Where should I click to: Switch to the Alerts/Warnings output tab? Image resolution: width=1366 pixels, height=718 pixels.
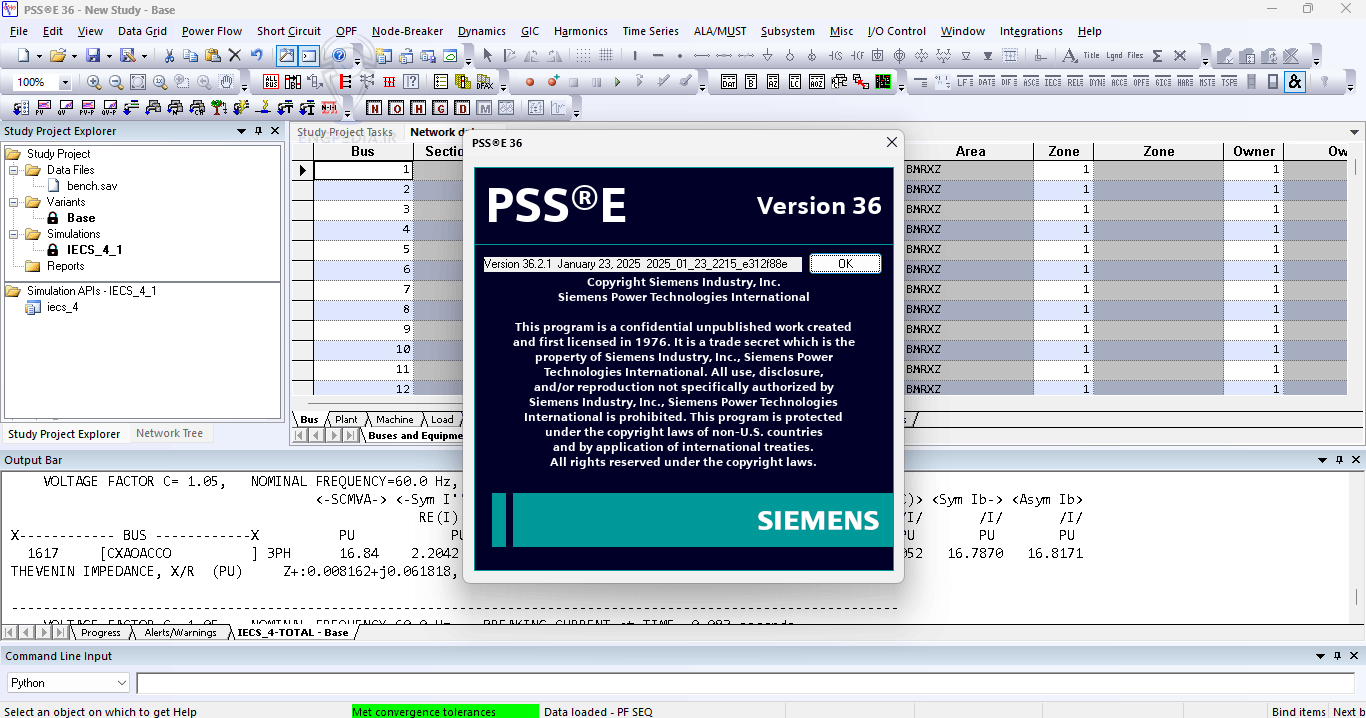pos(180,633)
